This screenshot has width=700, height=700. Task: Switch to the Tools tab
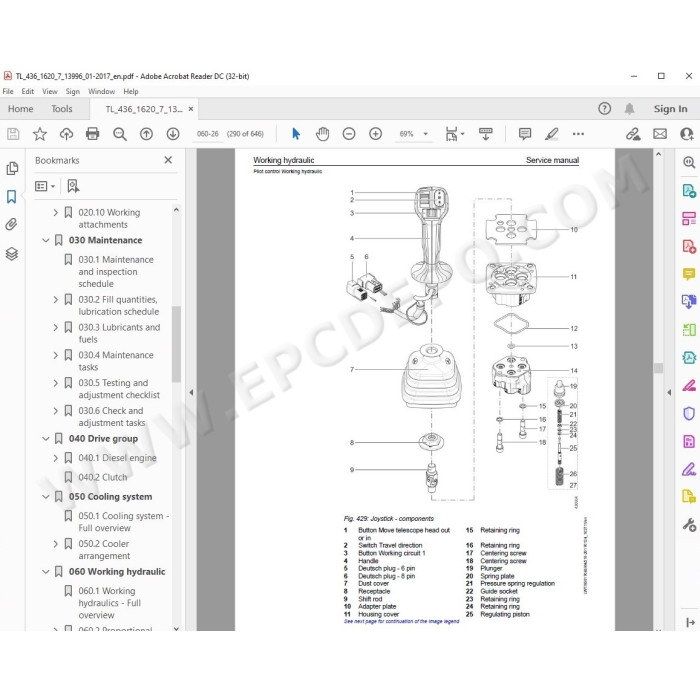pos(62,109)
